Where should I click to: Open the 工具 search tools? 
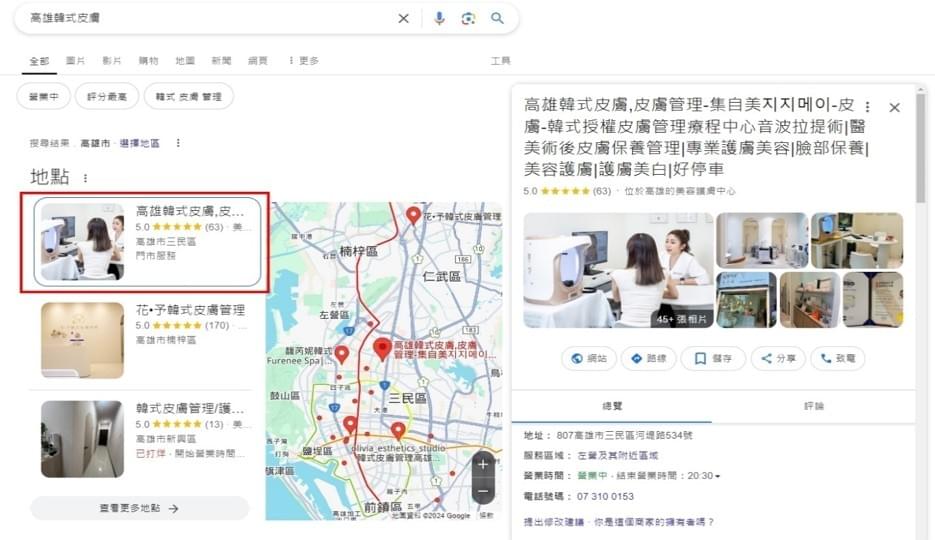tap(500, 61)
